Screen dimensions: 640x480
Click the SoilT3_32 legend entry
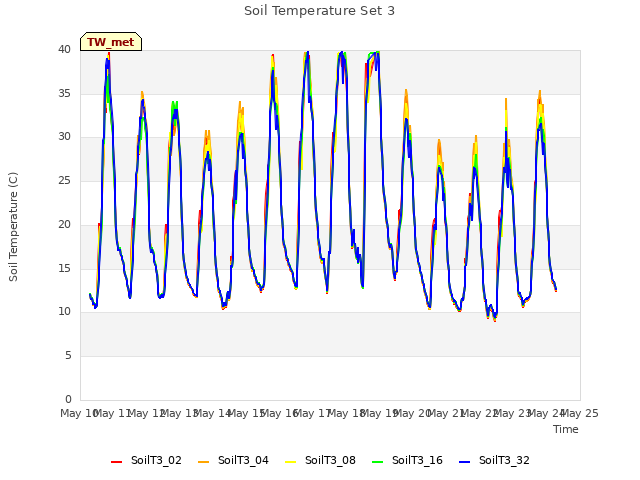494,460
